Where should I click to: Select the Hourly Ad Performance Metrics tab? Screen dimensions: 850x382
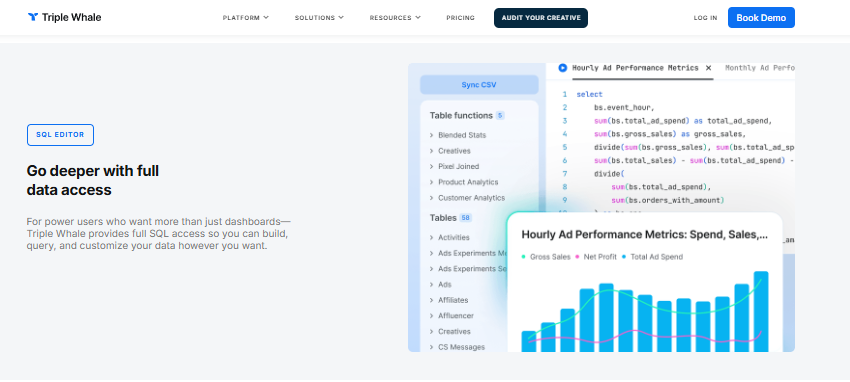click(635, 68)
